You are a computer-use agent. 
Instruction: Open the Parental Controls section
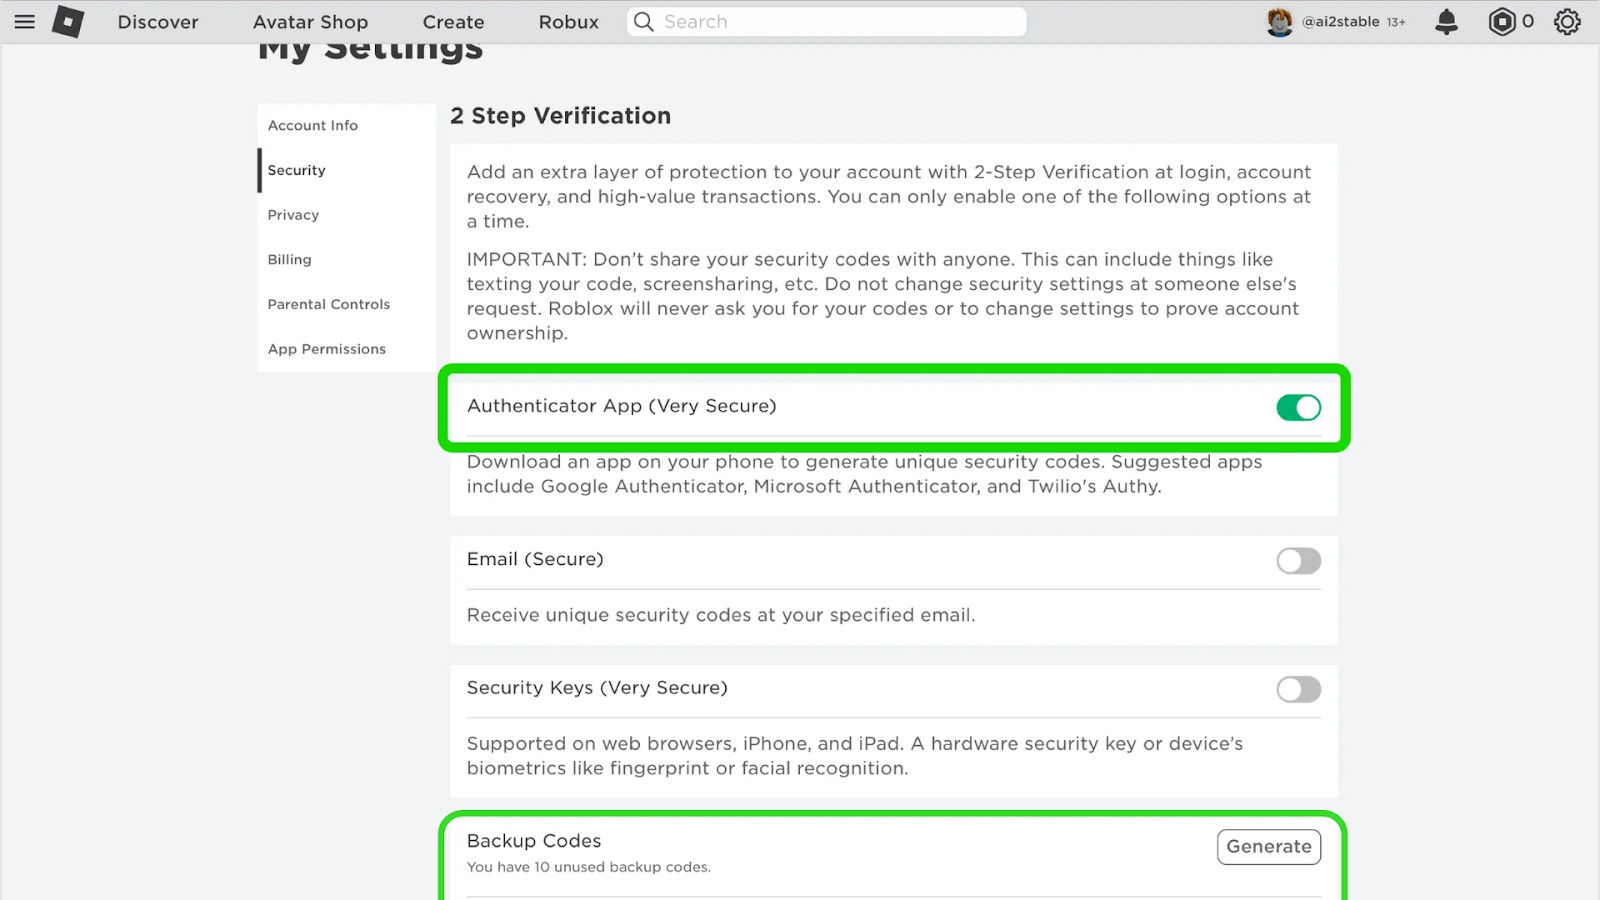(x=329, y=304)
